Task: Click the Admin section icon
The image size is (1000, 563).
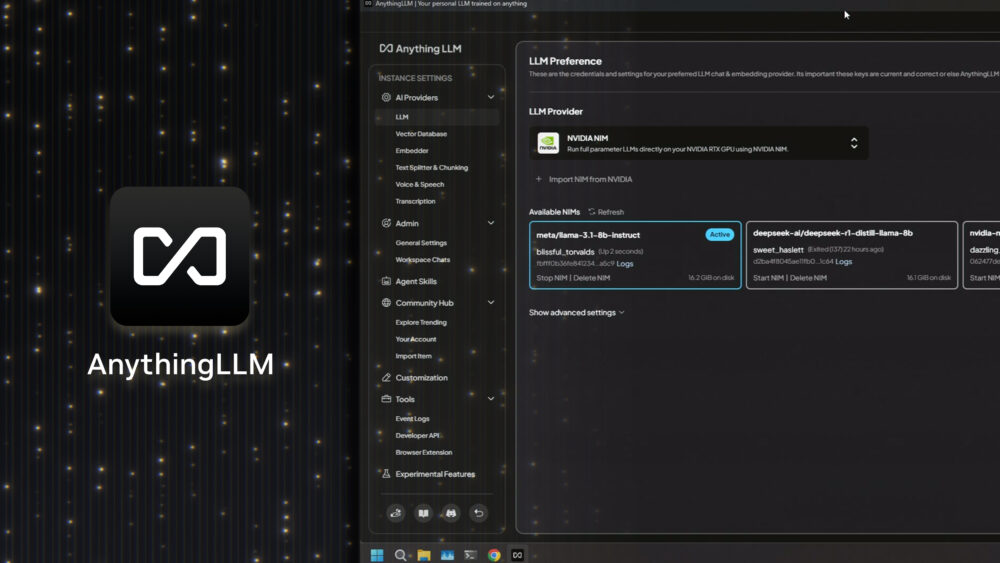Action: coord(386,223)
